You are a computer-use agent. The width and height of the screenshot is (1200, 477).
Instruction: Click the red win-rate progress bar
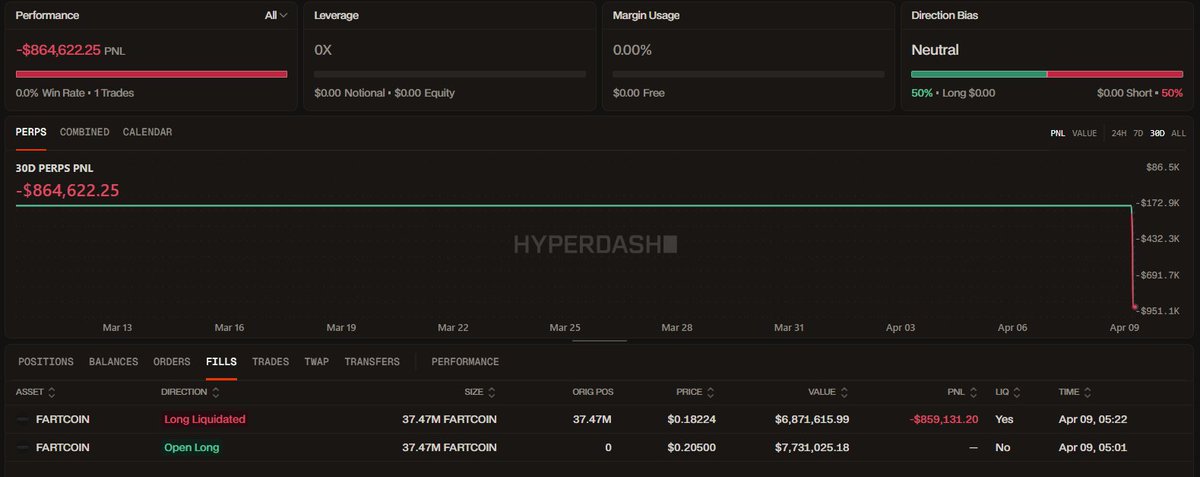151,74
